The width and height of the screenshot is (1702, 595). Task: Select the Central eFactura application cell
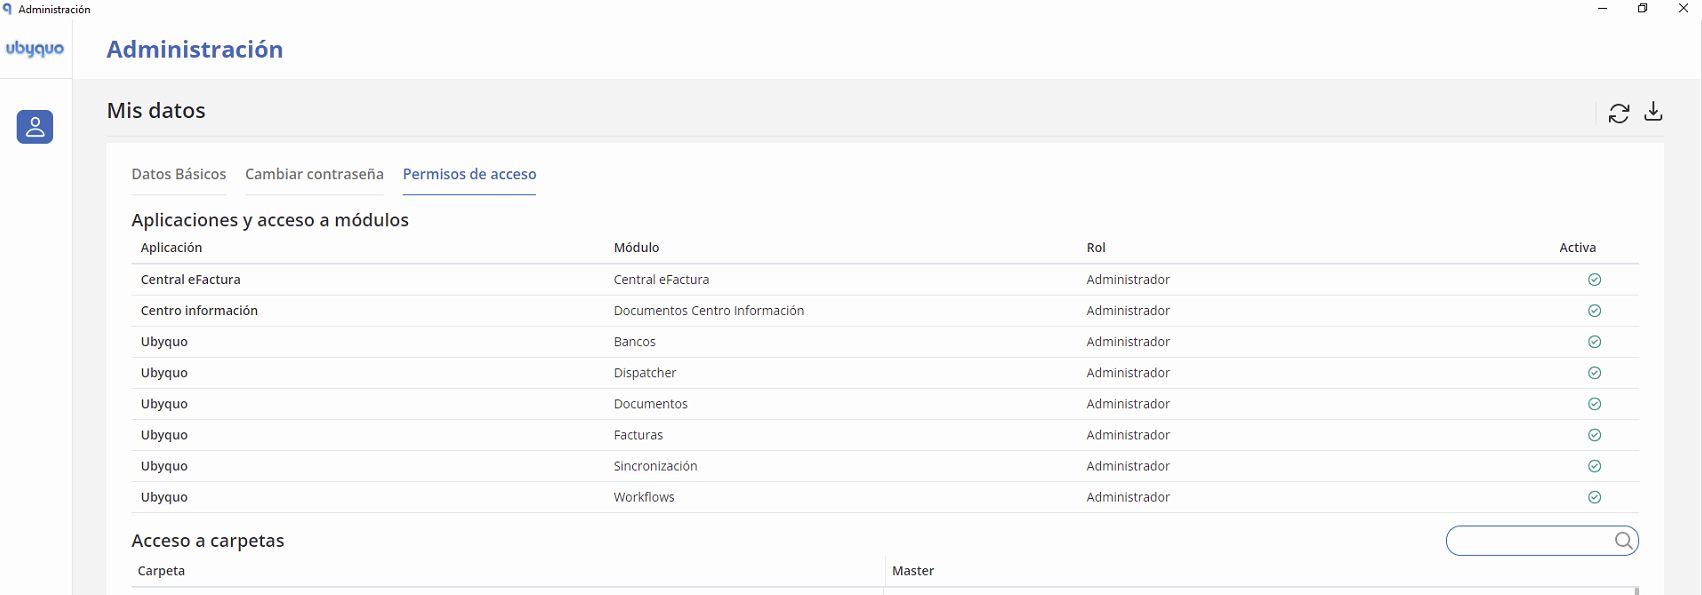point(191,280)
